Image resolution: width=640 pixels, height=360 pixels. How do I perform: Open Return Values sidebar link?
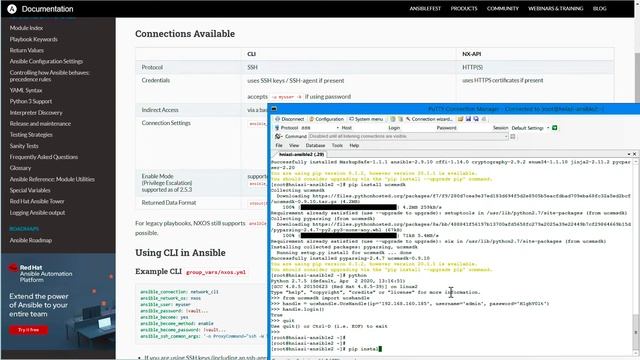27,51
